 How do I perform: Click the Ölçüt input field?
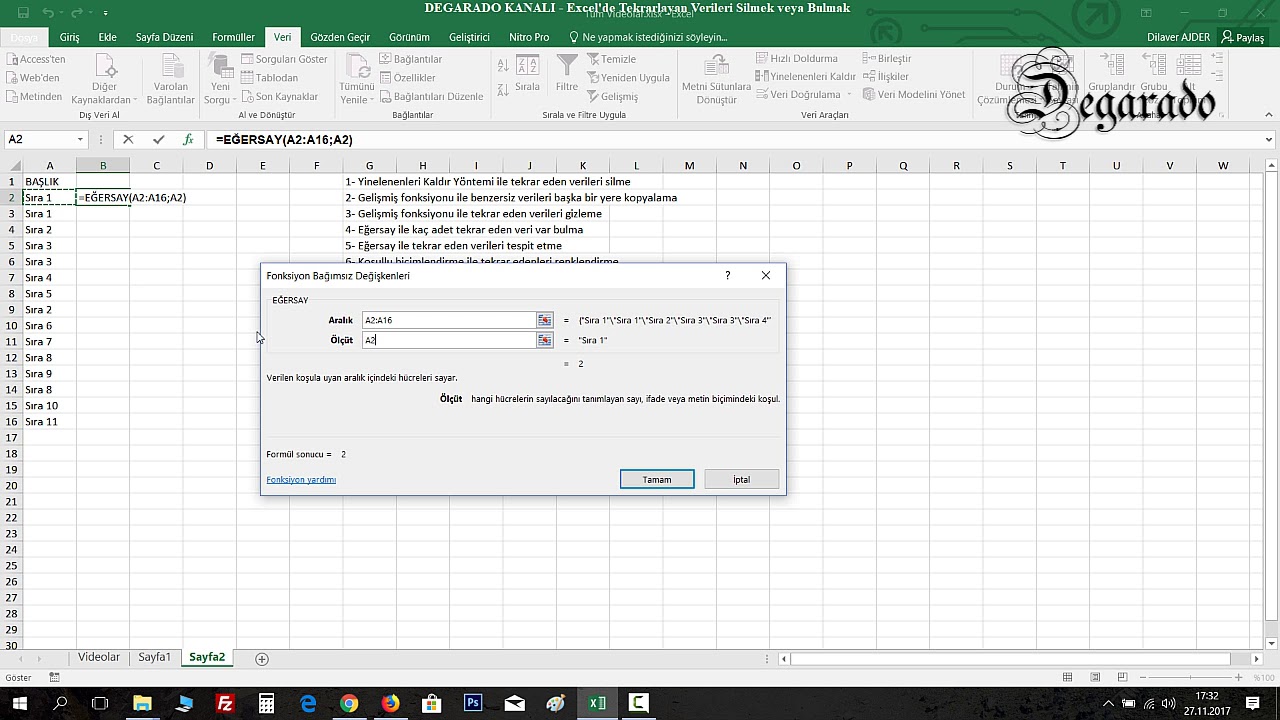[x=449, y=340]
